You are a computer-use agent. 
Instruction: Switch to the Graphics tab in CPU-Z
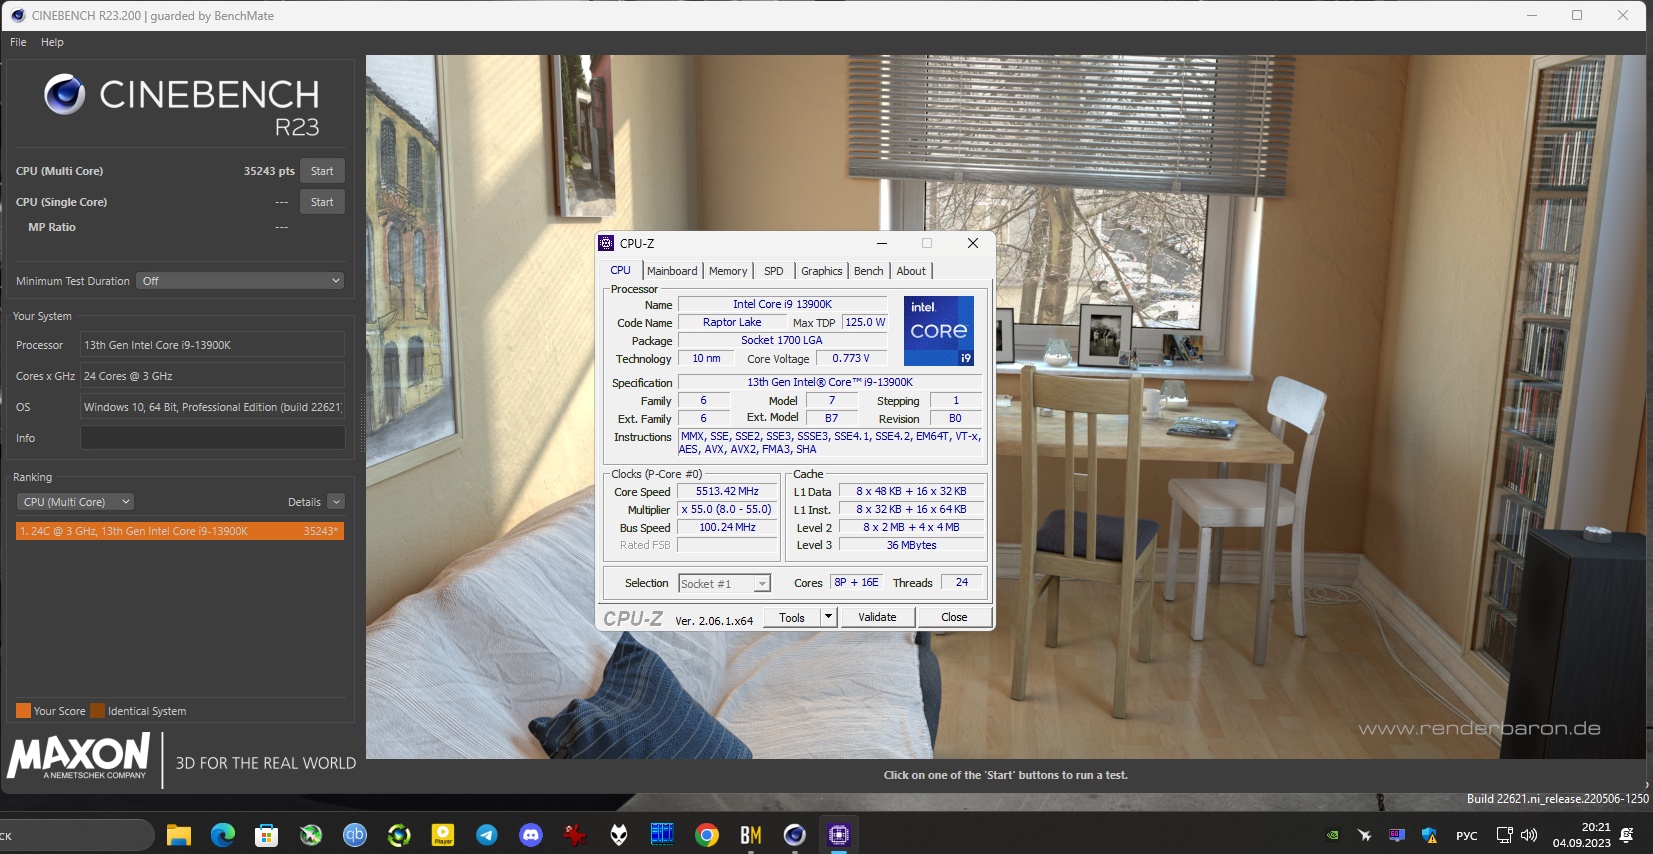coord(822,271)
